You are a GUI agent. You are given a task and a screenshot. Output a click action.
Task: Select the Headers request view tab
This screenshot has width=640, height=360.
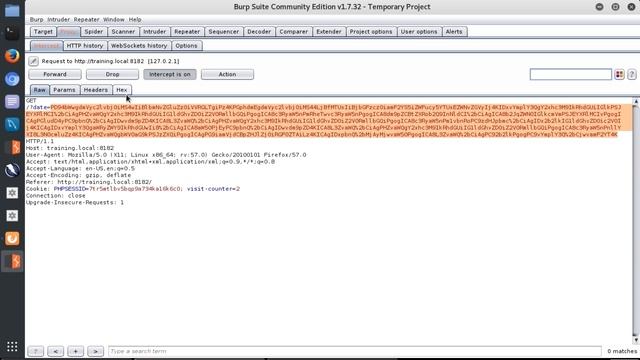point(96,90)
